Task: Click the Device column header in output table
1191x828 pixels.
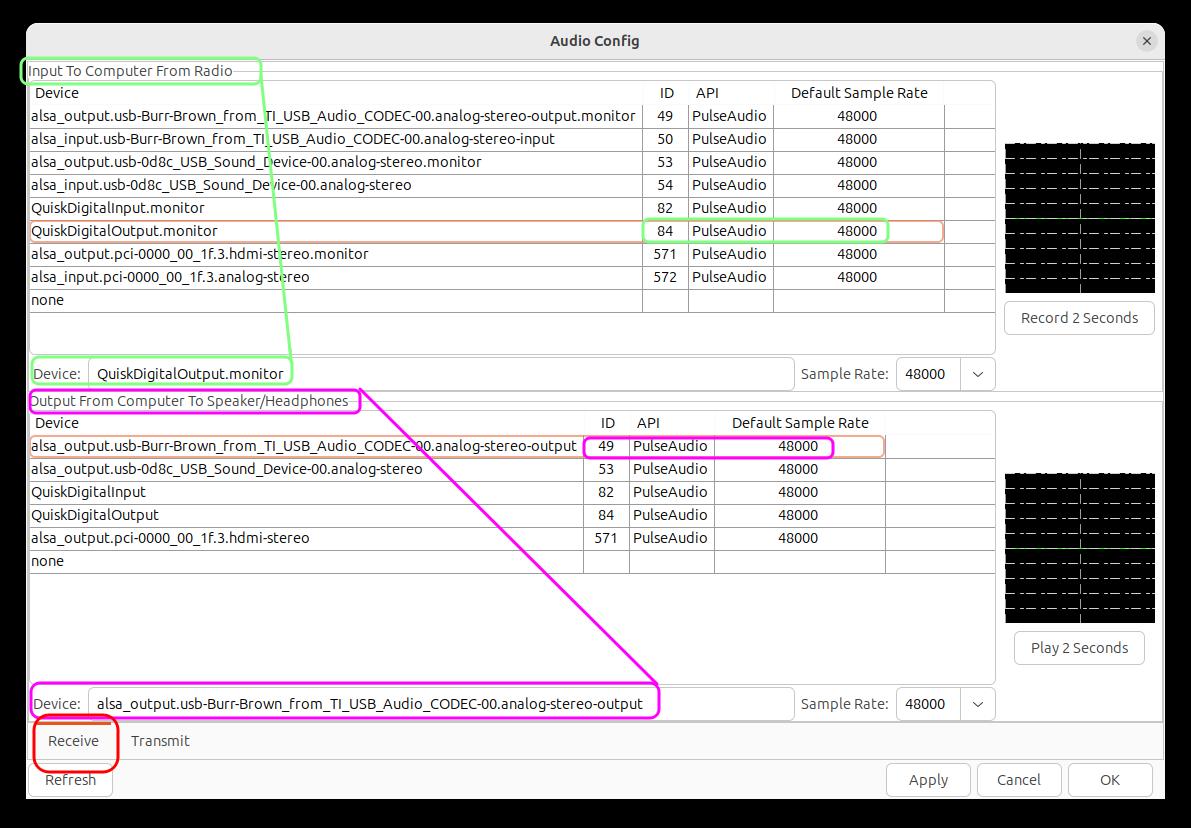Action: click(306, 423)
